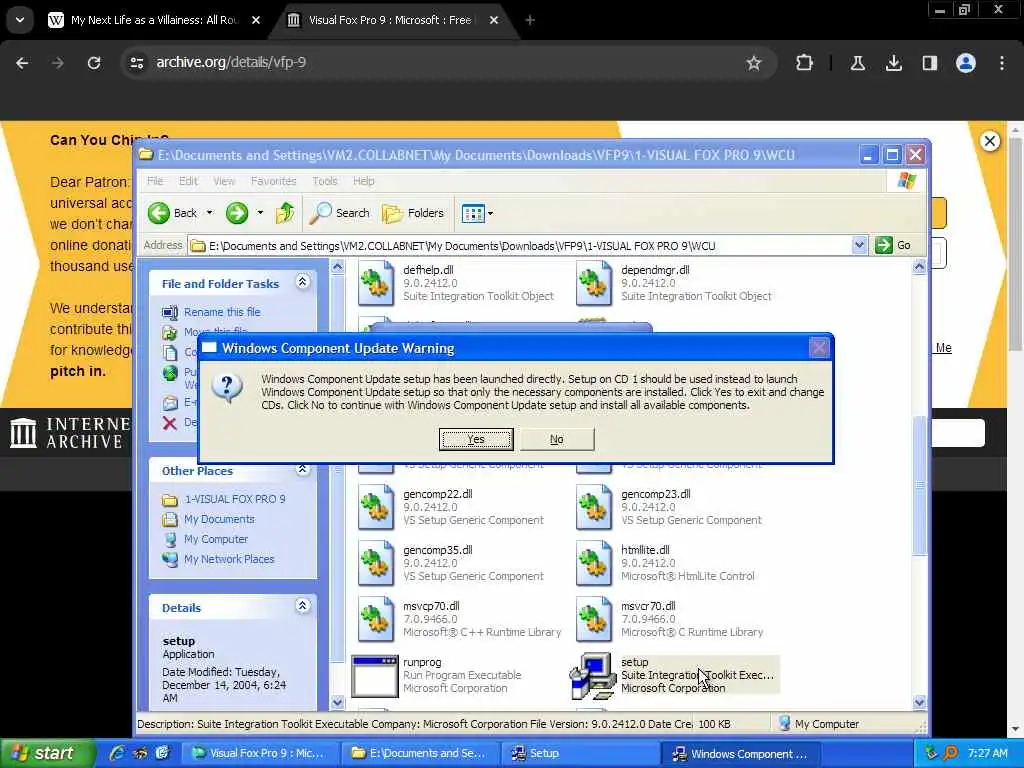Switch to Visual Fox Pro 9 taskbar item

pos(259,754)
